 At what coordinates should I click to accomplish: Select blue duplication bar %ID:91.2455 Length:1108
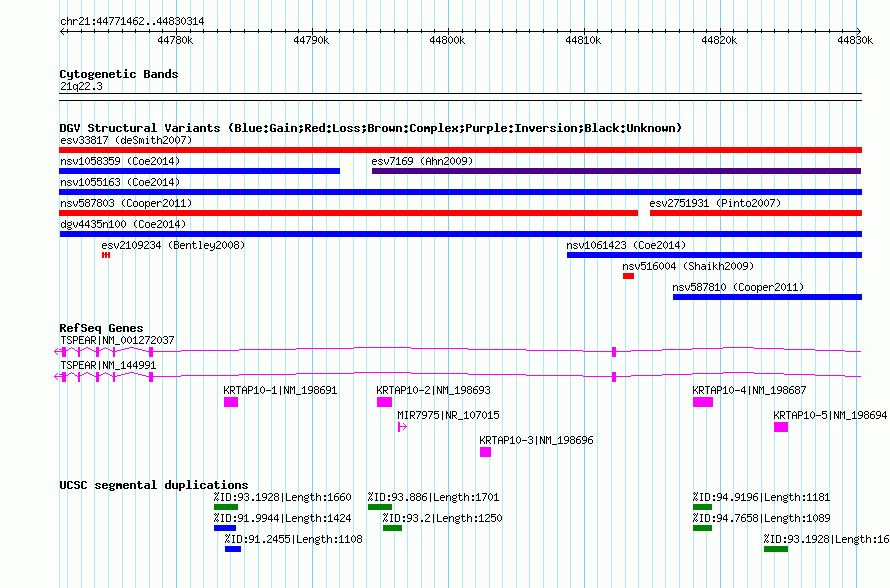coord(233,549)
